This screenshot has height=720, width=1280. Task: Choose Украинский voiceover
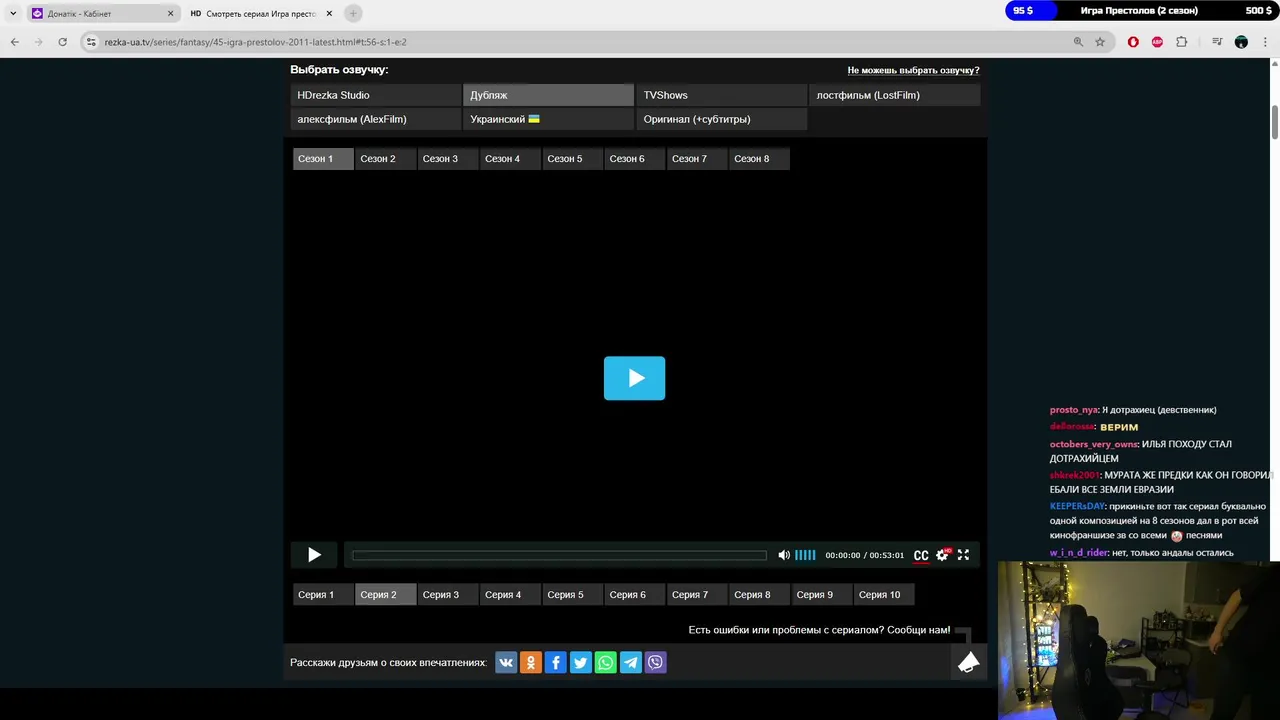point(548,119)
